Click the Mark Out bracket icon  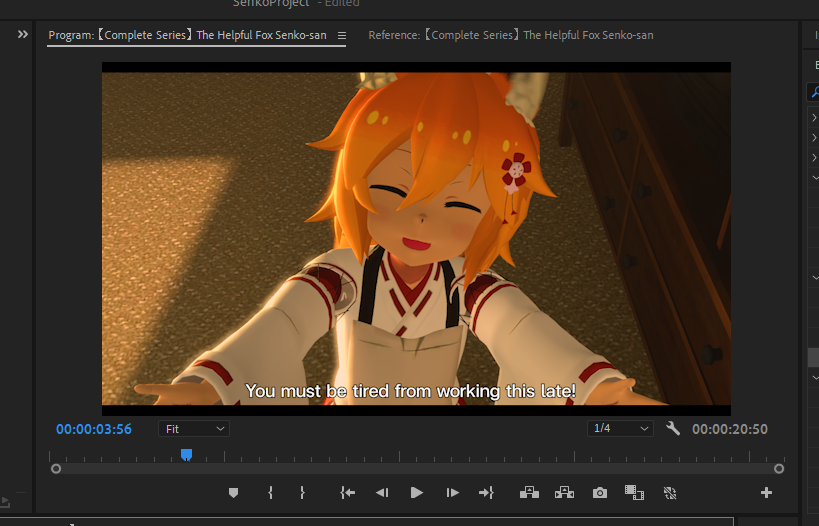point(302,493)
